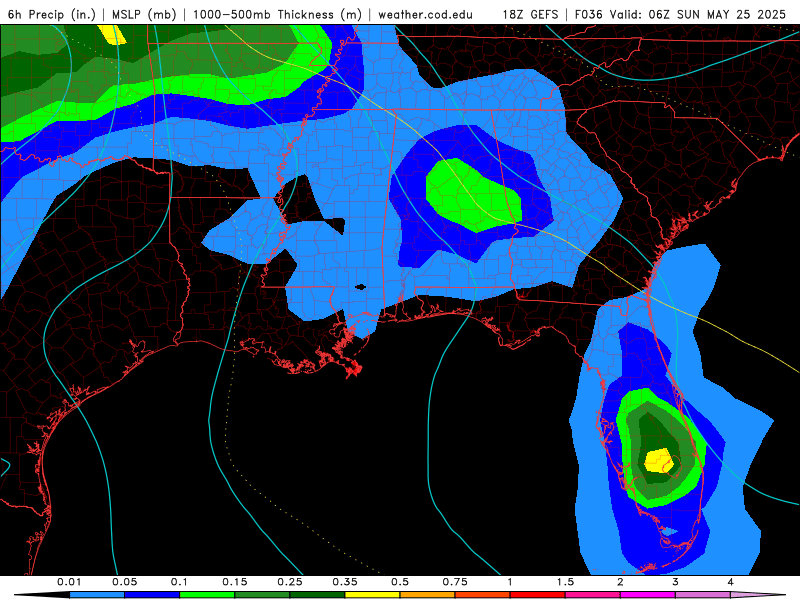Screen dimensions: 800x600
Task: Click the 0.75 legend value
Action: (455, 582)
